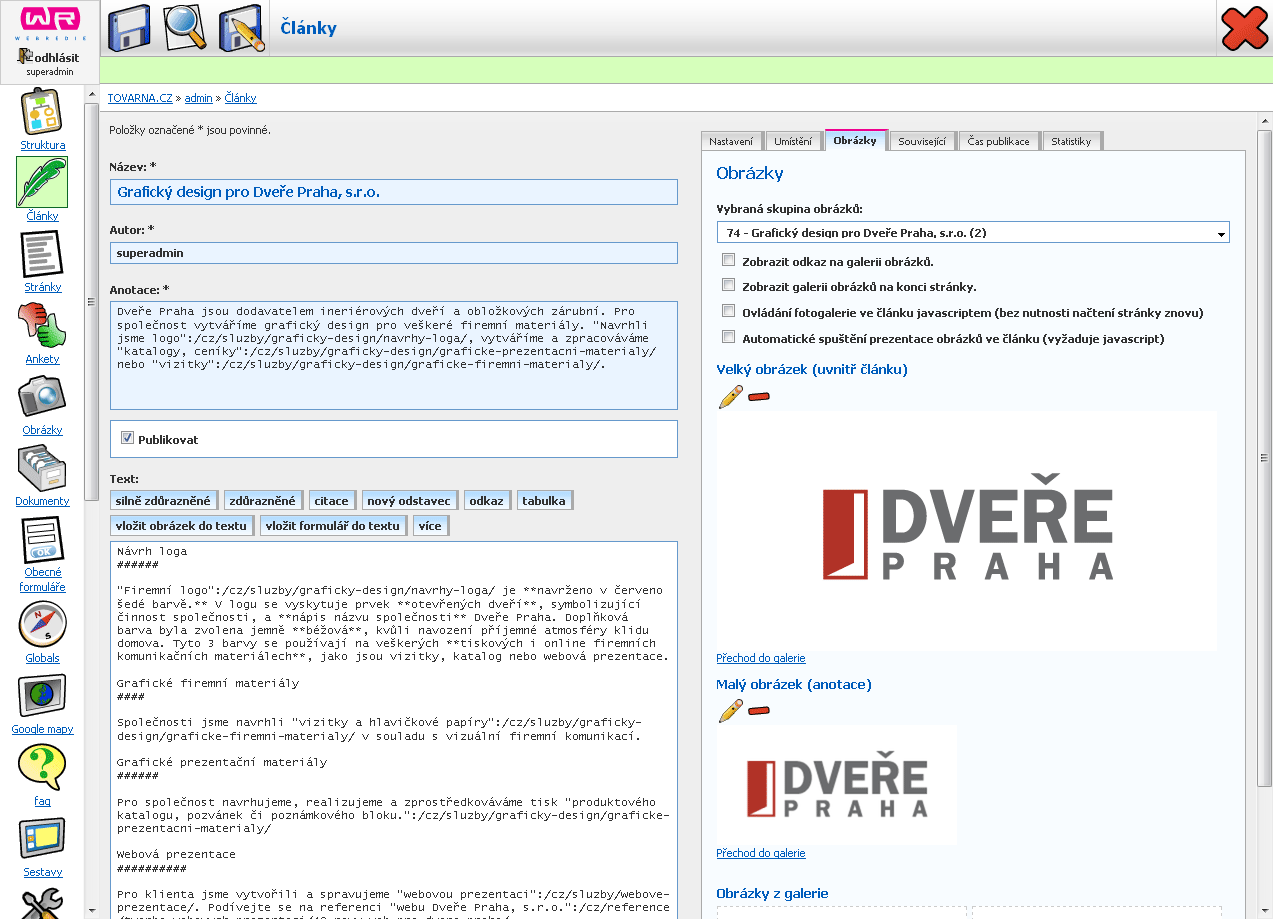Focus the Autor input field
Screen dimensions: 1273x919
[x=394, y=253]
